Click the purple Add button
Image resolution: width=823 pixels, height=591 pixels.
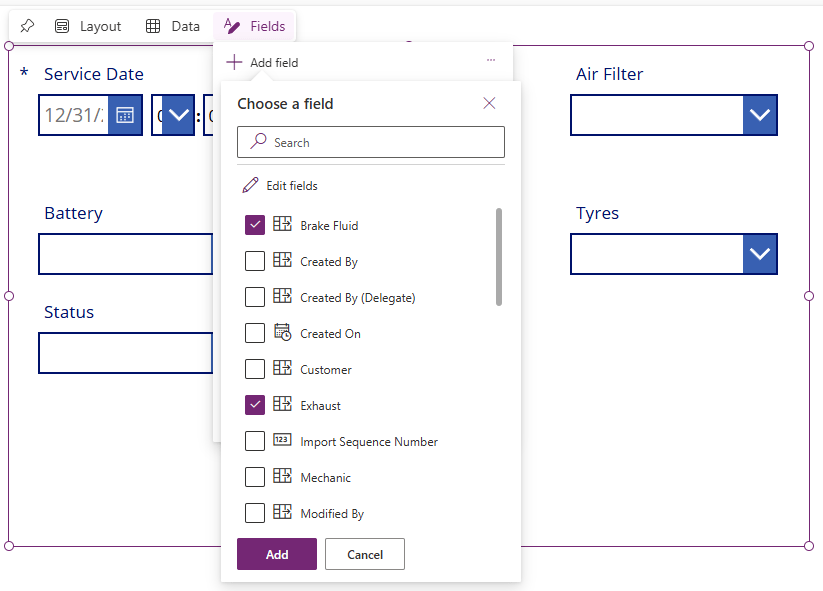277,554
